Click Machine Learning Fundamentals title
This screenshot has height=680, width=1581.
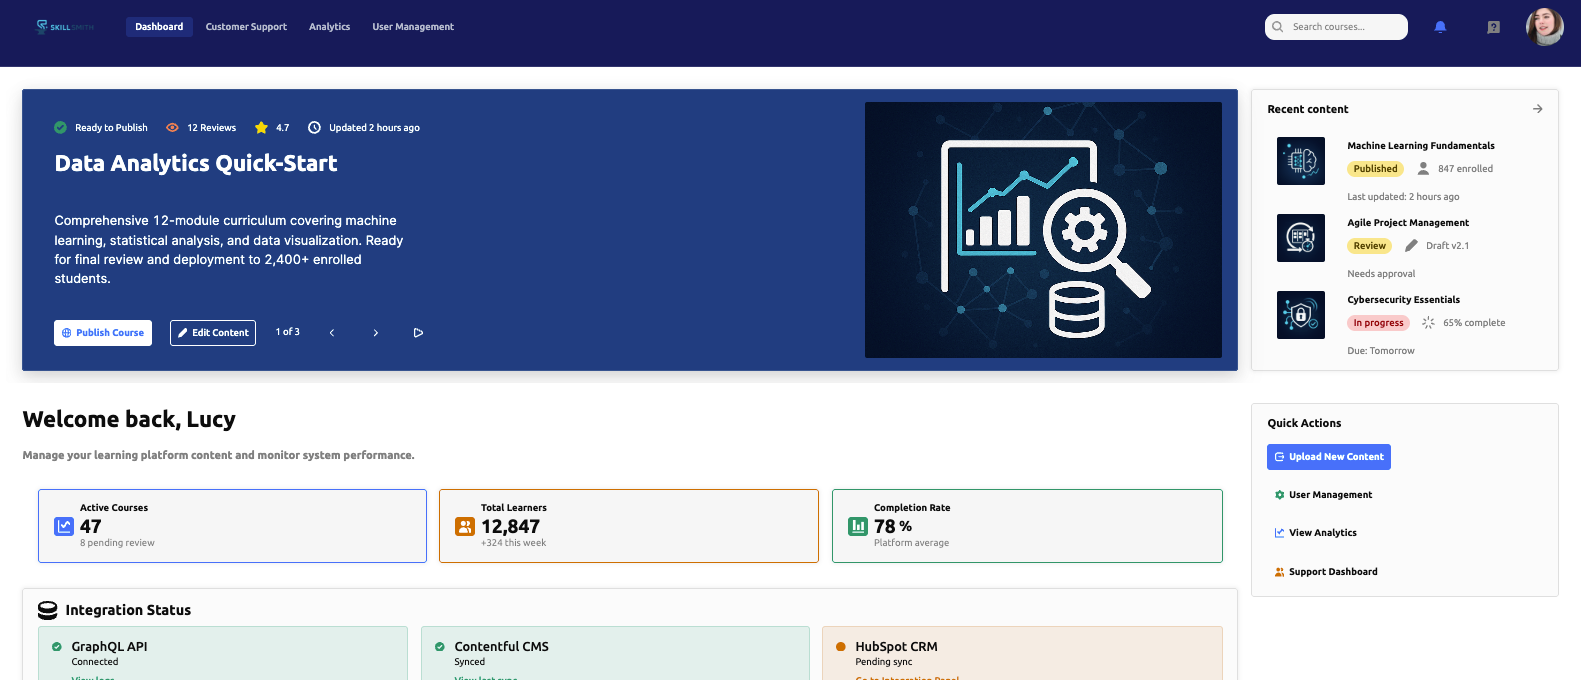[1420, 146]
